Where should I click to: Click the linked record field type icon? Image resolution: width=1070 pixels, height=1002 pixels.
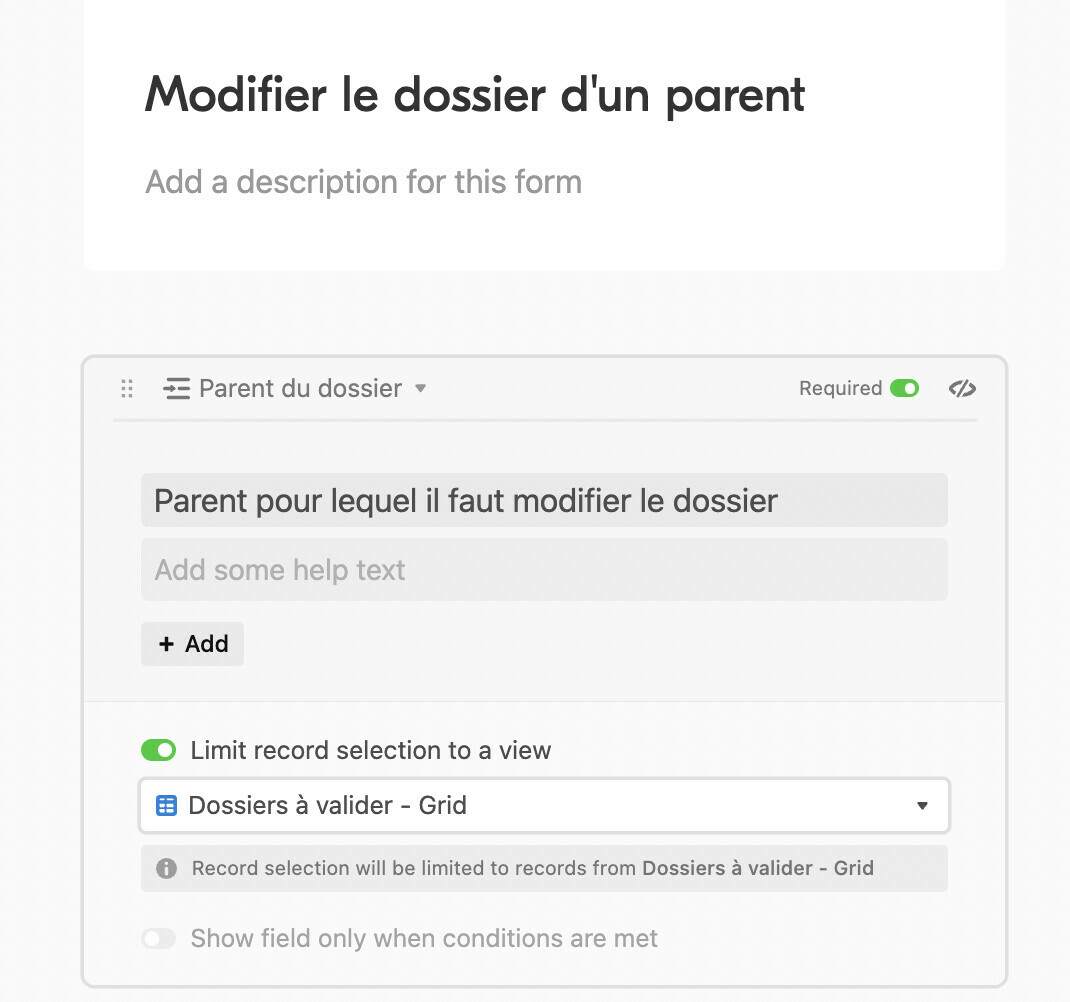[177, 388]
